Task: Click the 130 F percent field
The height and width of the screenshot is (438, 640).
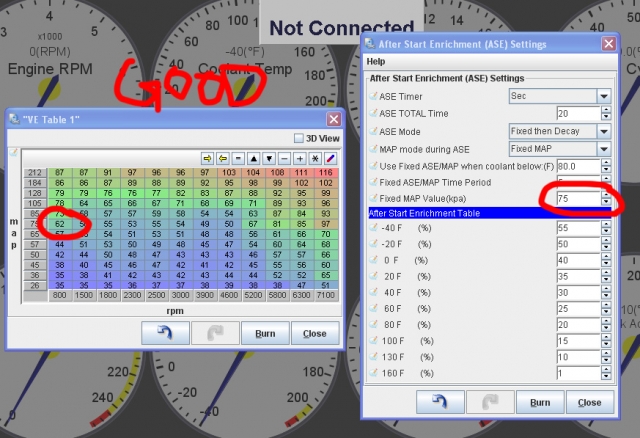Action: 578,357
